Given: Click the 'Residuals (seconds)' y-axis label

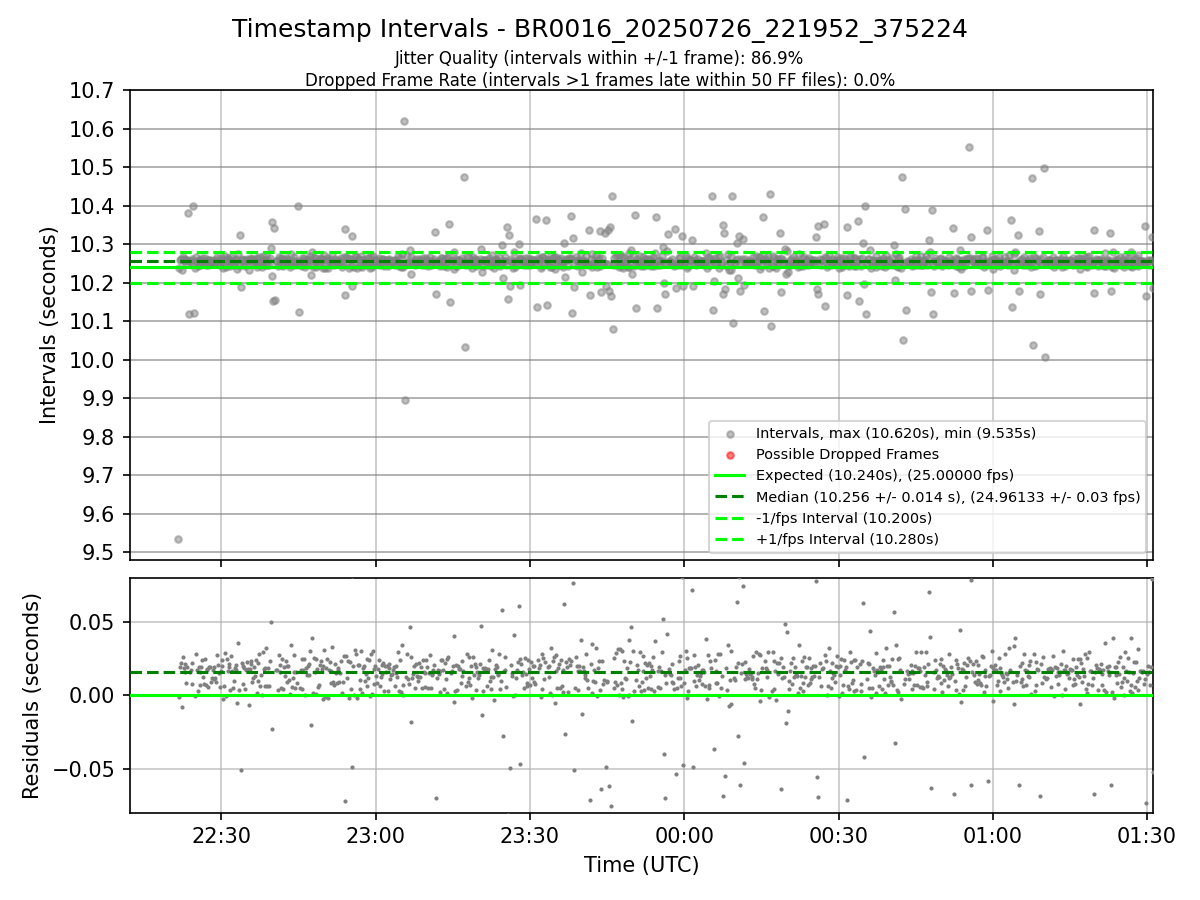Looking at the screenshot, I should click(31, 696).
